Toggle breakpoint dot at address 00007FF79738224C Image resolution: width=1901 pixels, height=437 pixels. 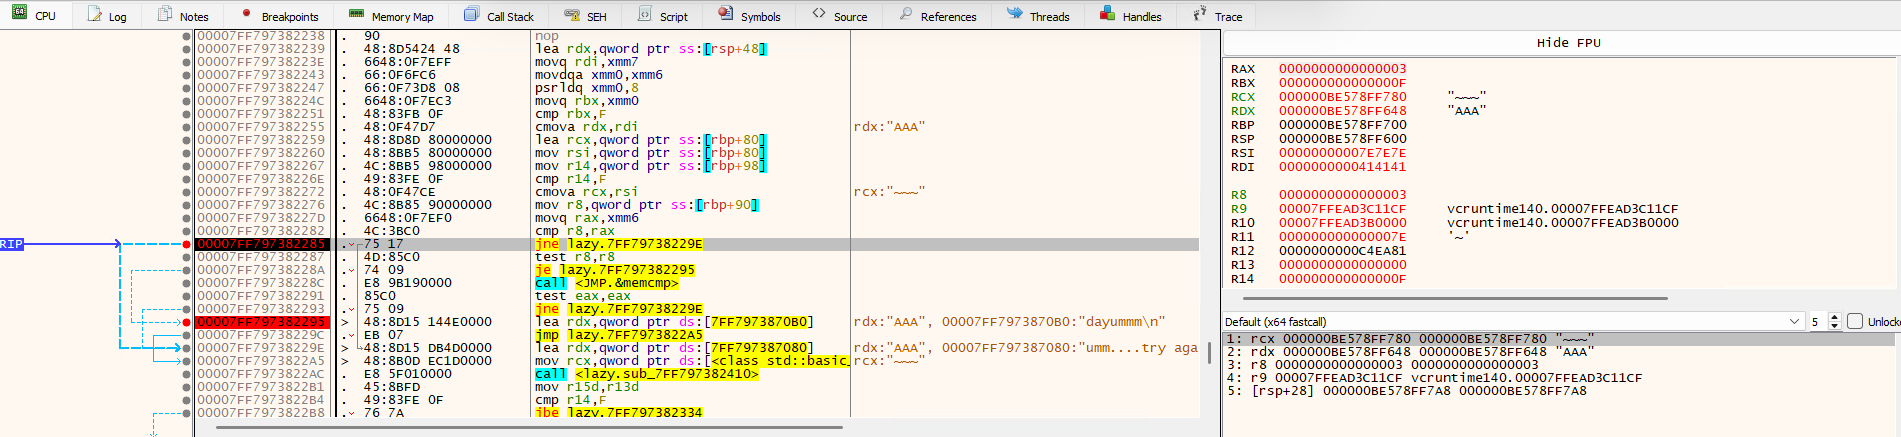click(x=187, y=101)
